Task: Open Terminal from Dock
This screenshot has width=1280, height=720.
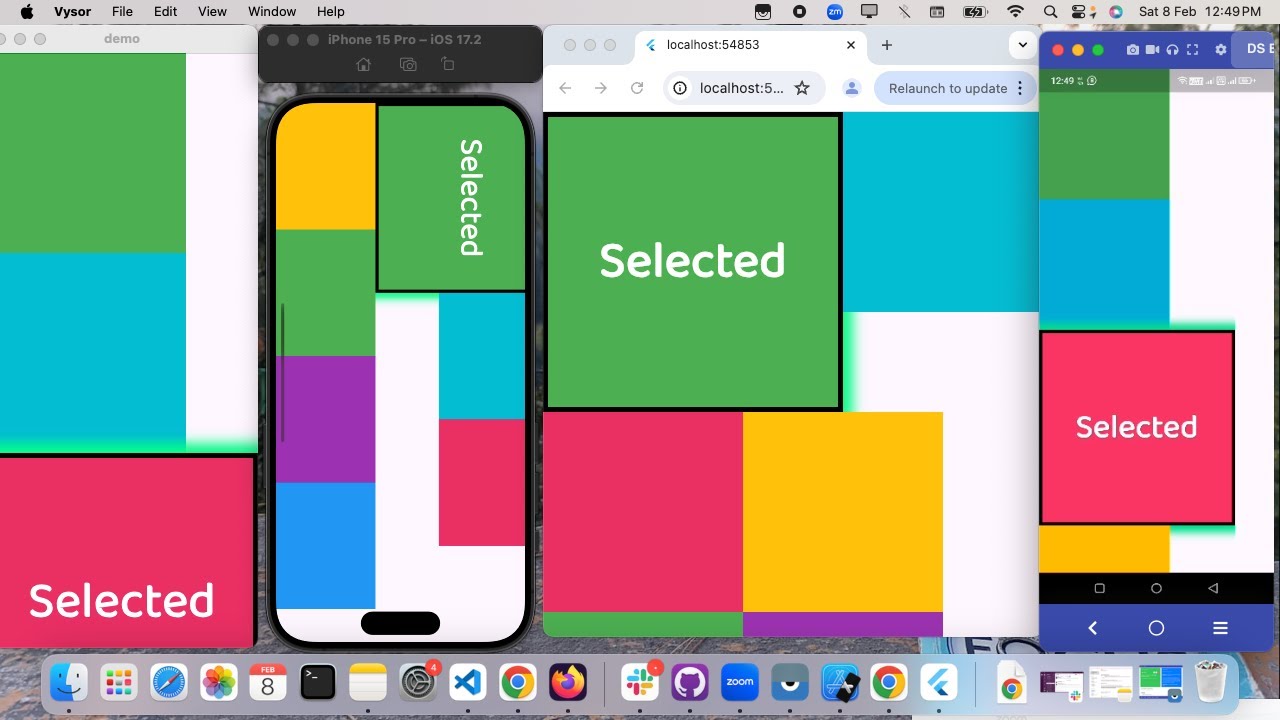Action: click(318, 683)
